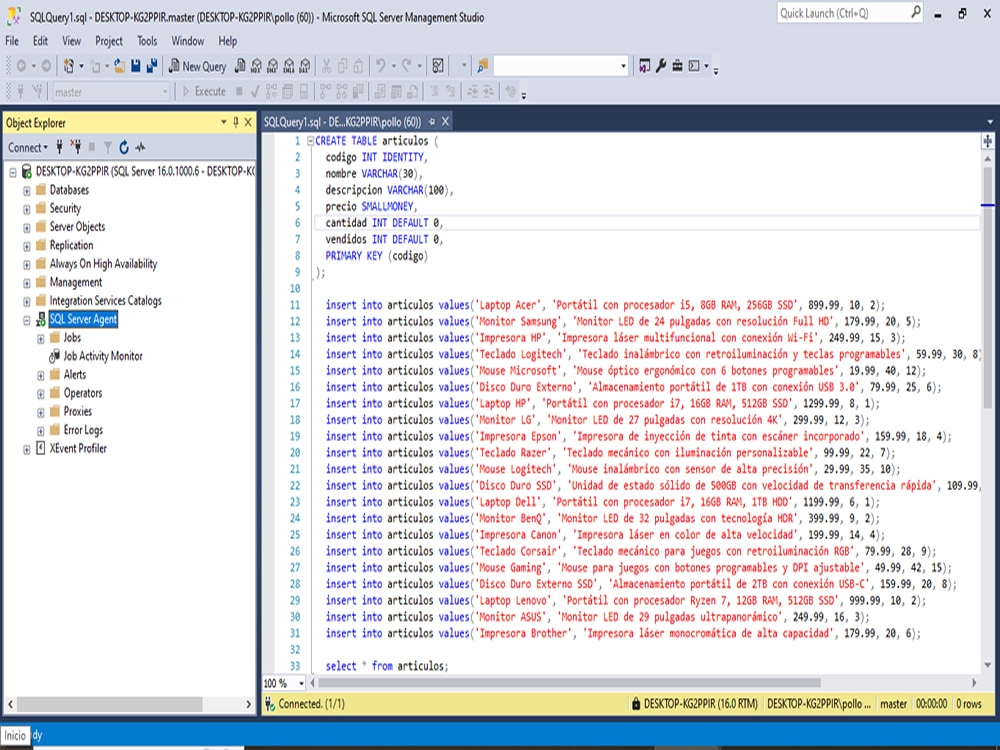Image resolution: width=1000 pixels, height=750 pixels.
Task: Toggle pin on the Object Explorer panel
Action: click(x=235, y=122)
